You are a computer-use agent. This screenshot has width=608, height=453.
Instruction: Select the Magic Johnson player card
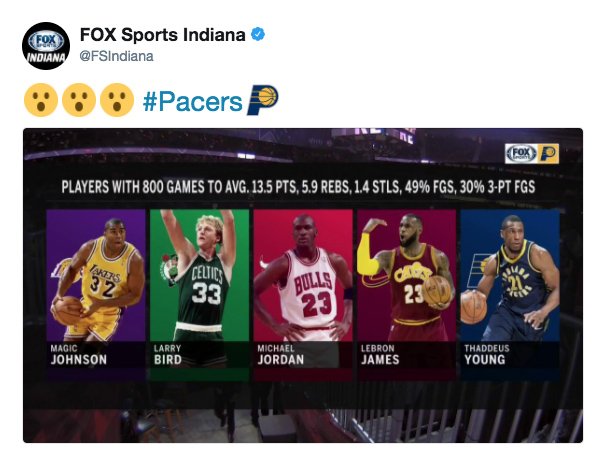click(95, 290)
